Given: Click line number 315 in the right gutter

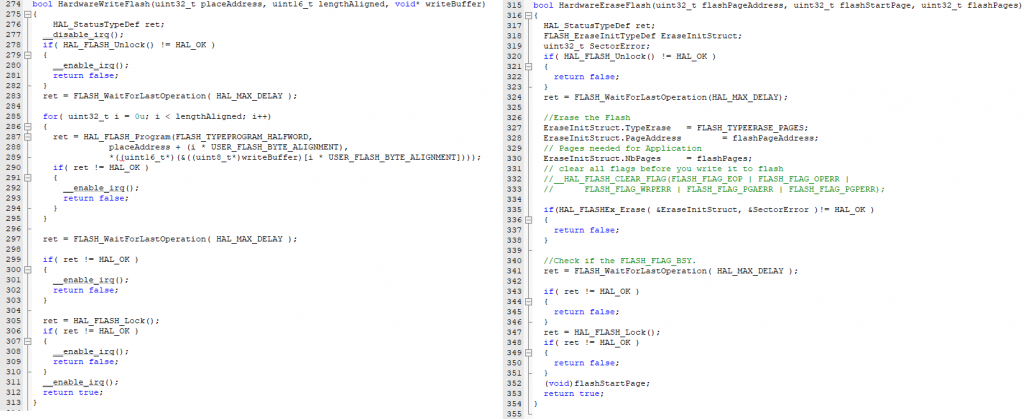Looking at the screenshot, I should tap(513, 6).
